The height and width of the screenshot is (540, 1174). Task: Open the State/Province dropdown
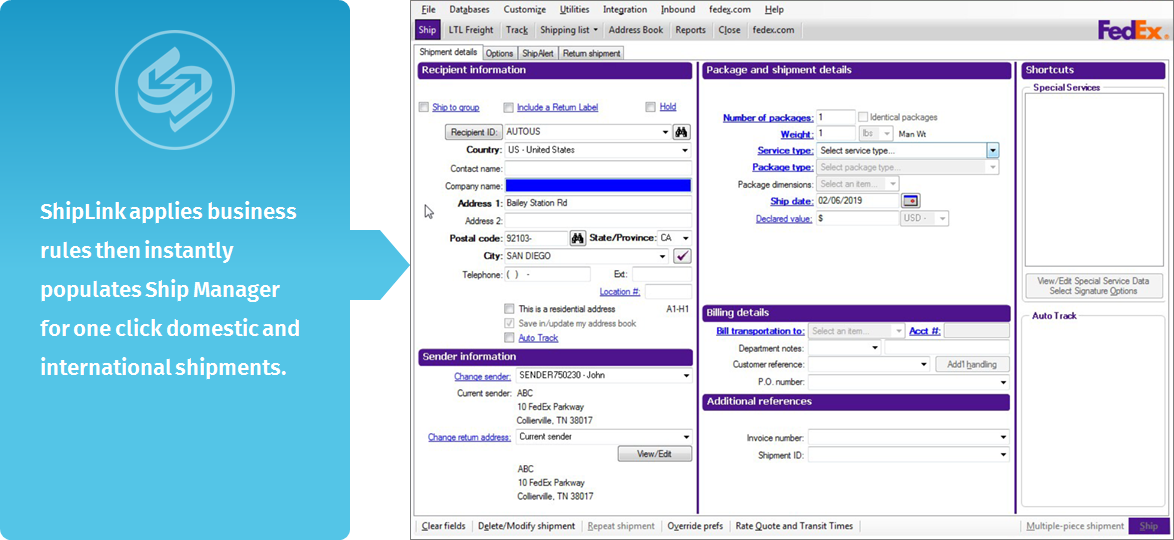685,238
